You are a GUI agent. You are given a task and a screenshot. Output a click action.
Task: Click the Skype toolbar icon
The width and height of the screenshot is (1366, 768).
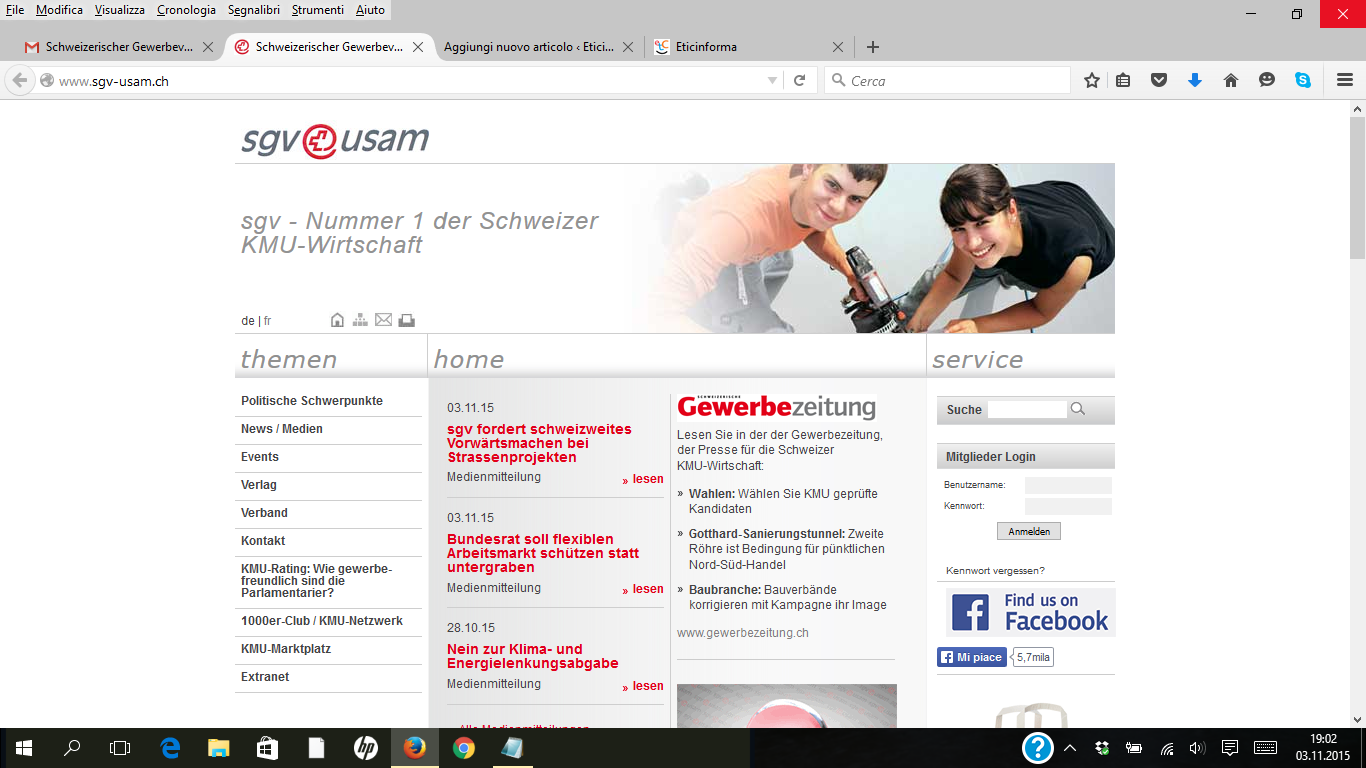pos(1303,81)
